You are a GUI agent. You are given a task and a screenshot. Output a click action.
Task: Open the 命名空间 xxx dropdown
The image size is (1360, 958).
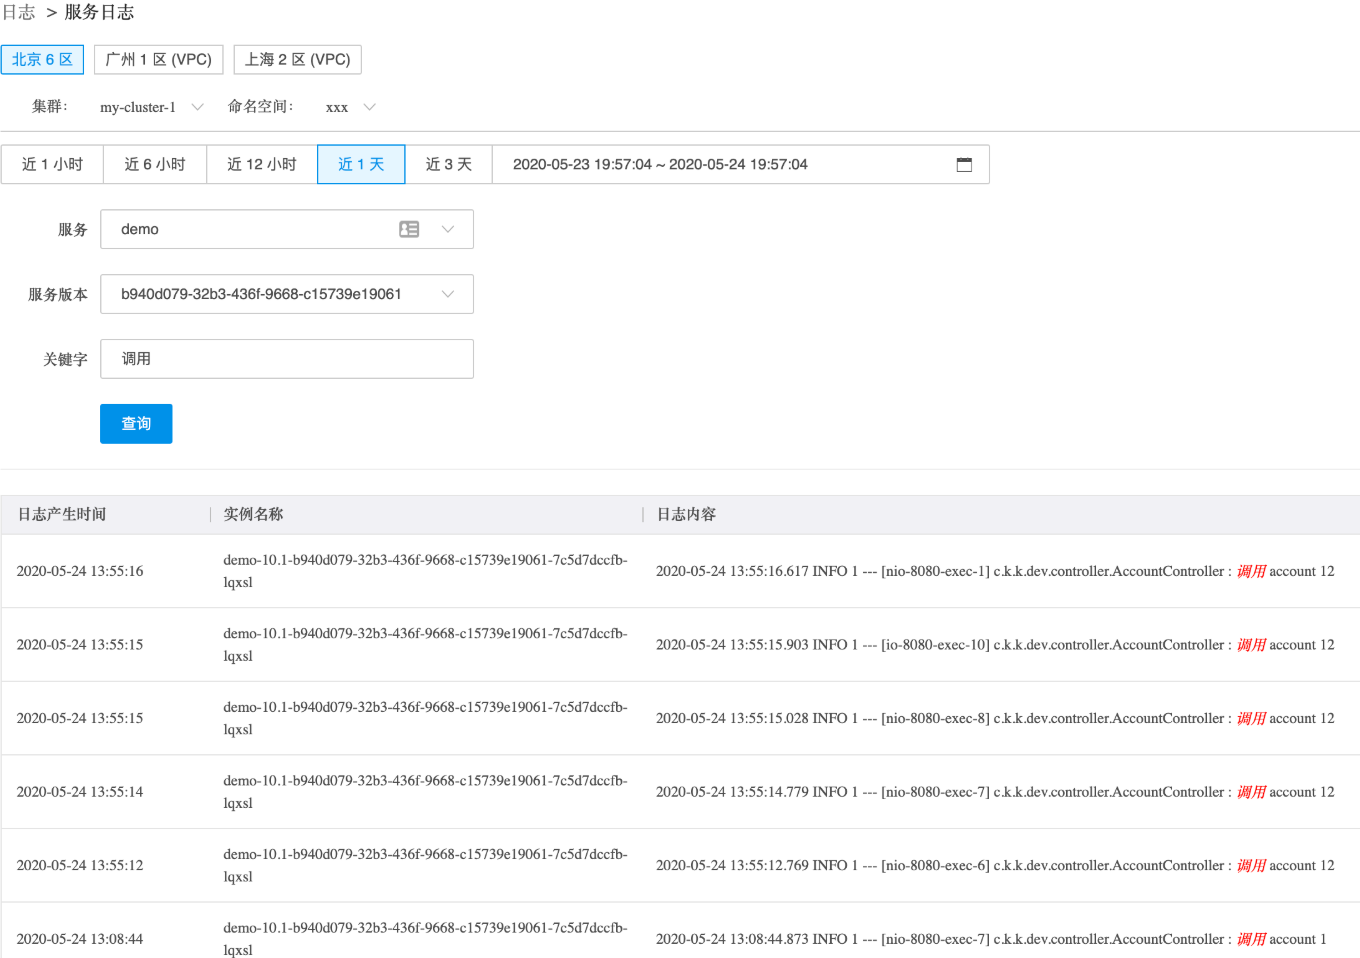[350, 107]
